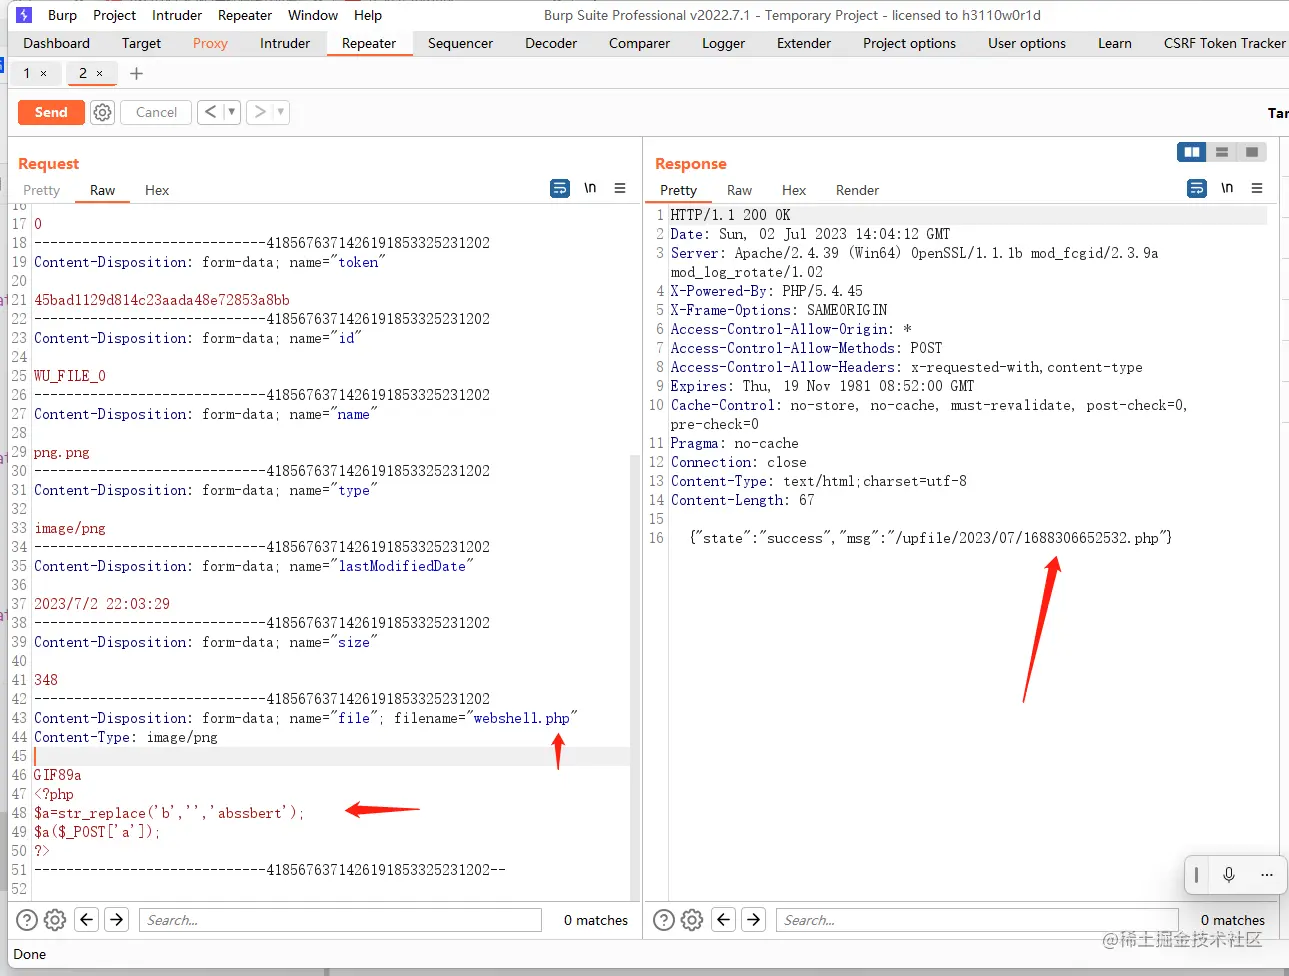Open Response search help icon
This screenshot has width=1289, height=976.
click(664, 920)
